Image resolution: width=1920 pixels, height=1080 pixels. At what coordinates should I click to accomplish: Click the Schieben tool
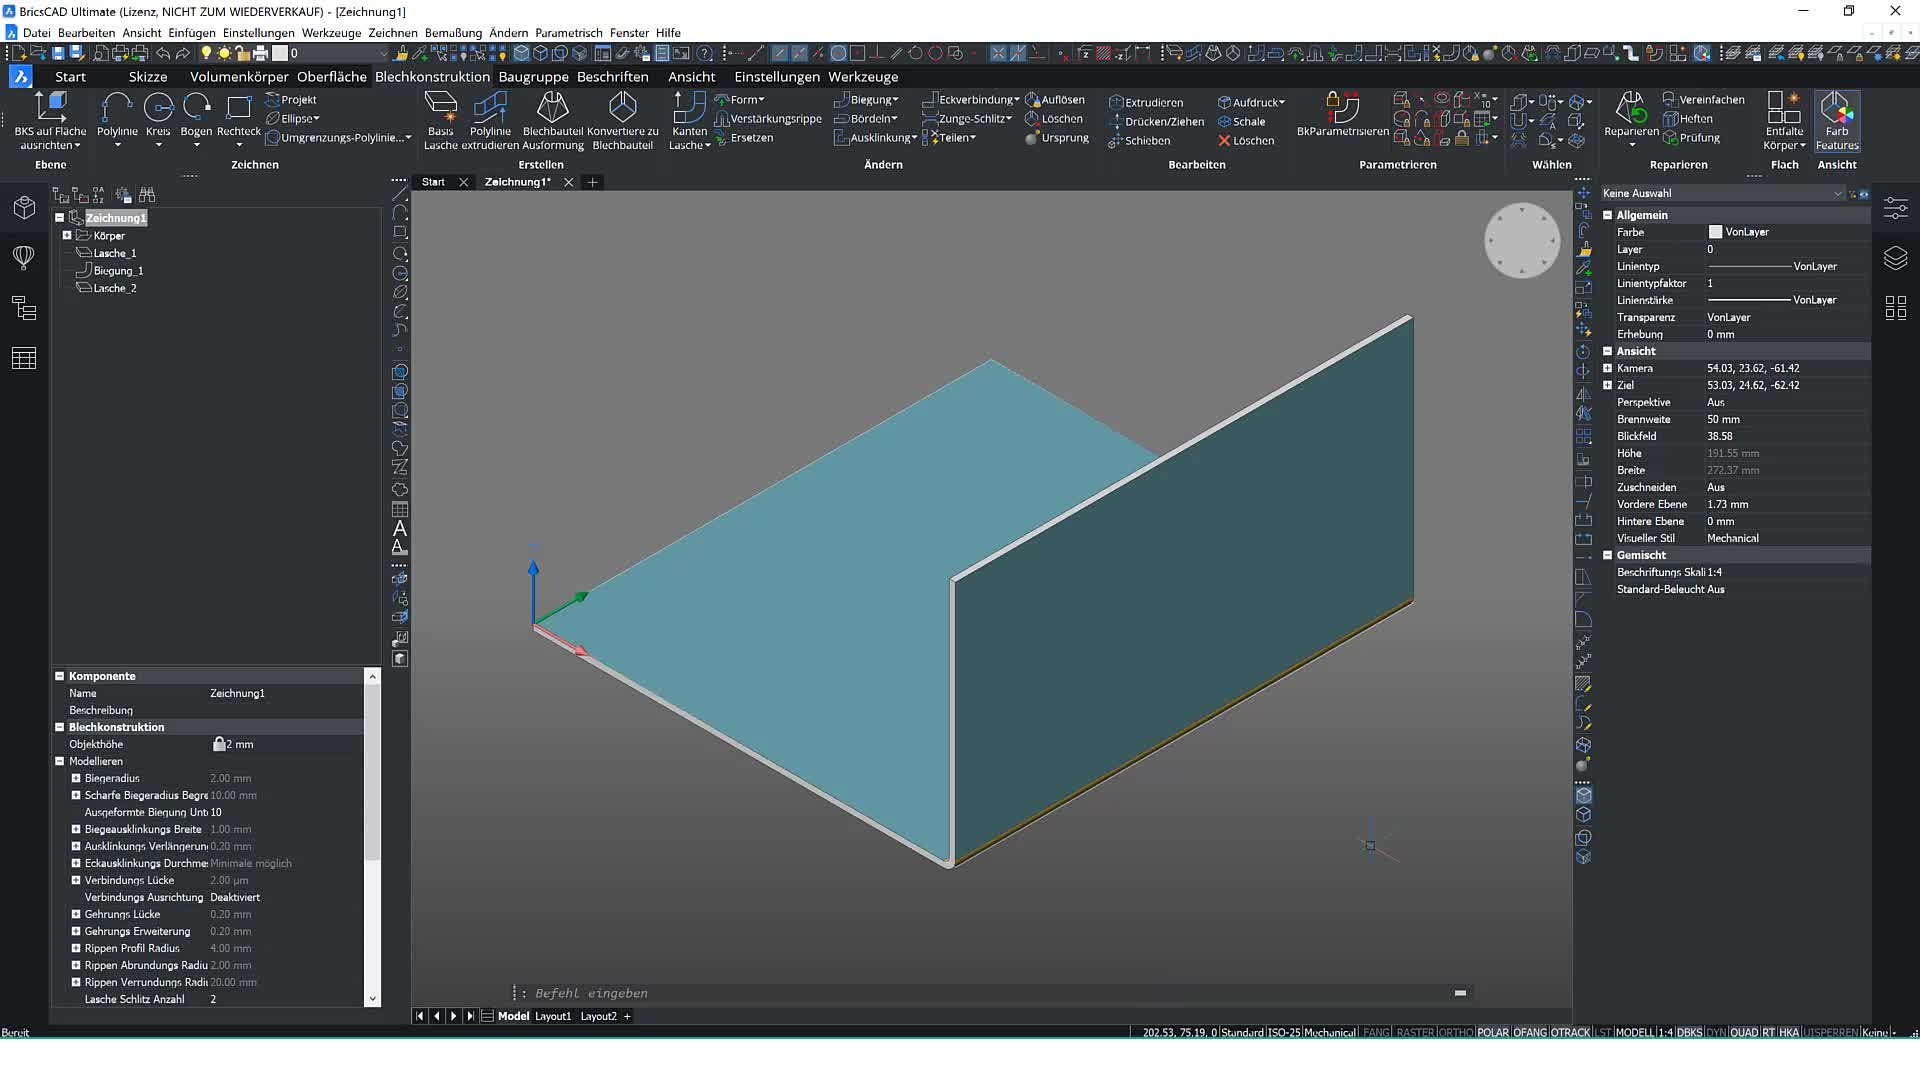tap(1140, 141)
